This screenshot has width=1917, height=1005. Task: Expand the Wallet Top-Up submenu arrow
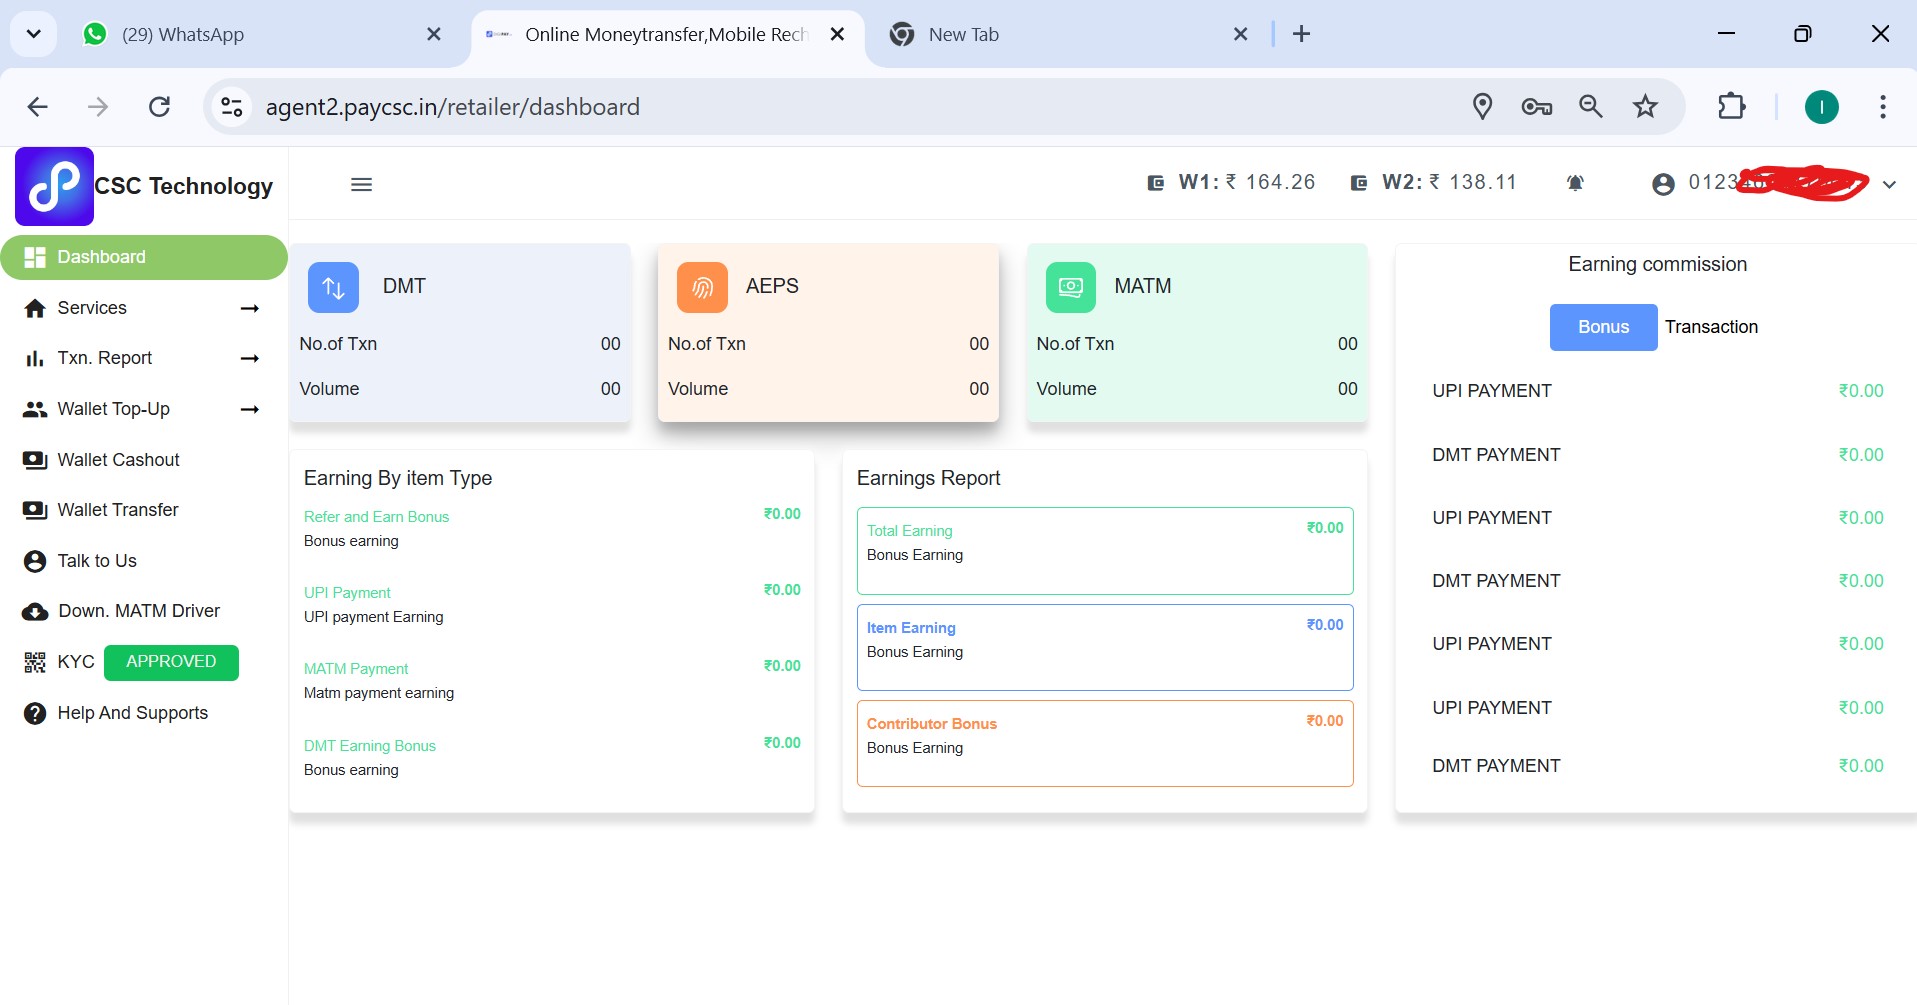250,410
